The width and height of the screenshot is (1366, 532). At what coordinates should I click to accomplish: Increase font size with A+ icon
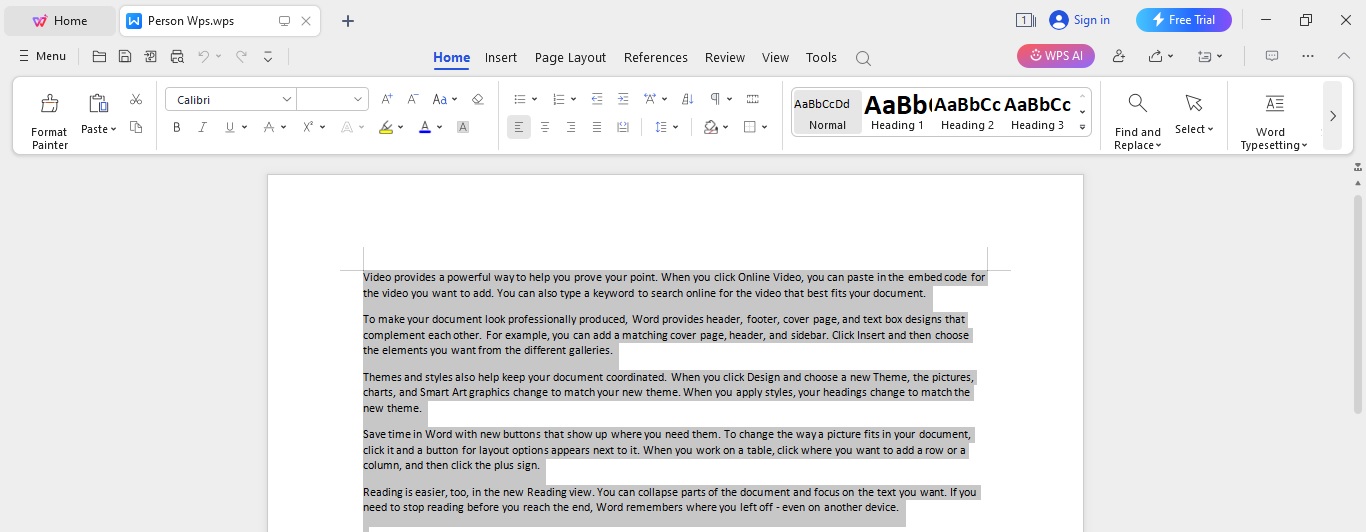[x=387, y=99]
